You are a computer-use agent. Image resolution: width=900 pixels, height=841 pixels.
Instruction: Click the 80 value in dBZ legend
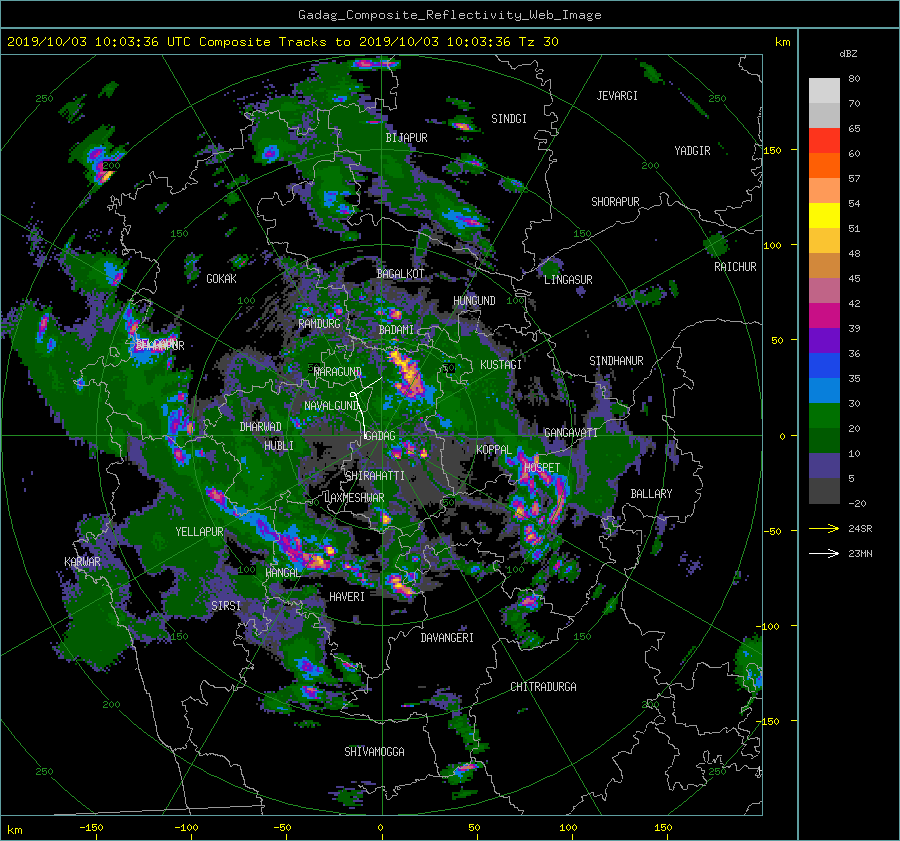click(x=854, y=79)
